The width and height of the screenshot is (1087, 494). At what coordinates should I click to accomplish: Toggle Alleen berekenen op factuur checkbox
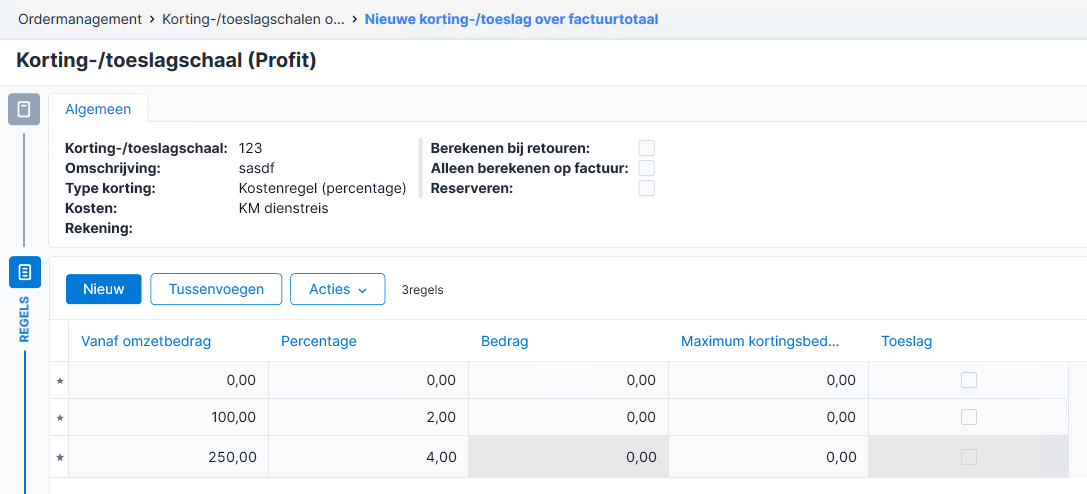point(647,168)
